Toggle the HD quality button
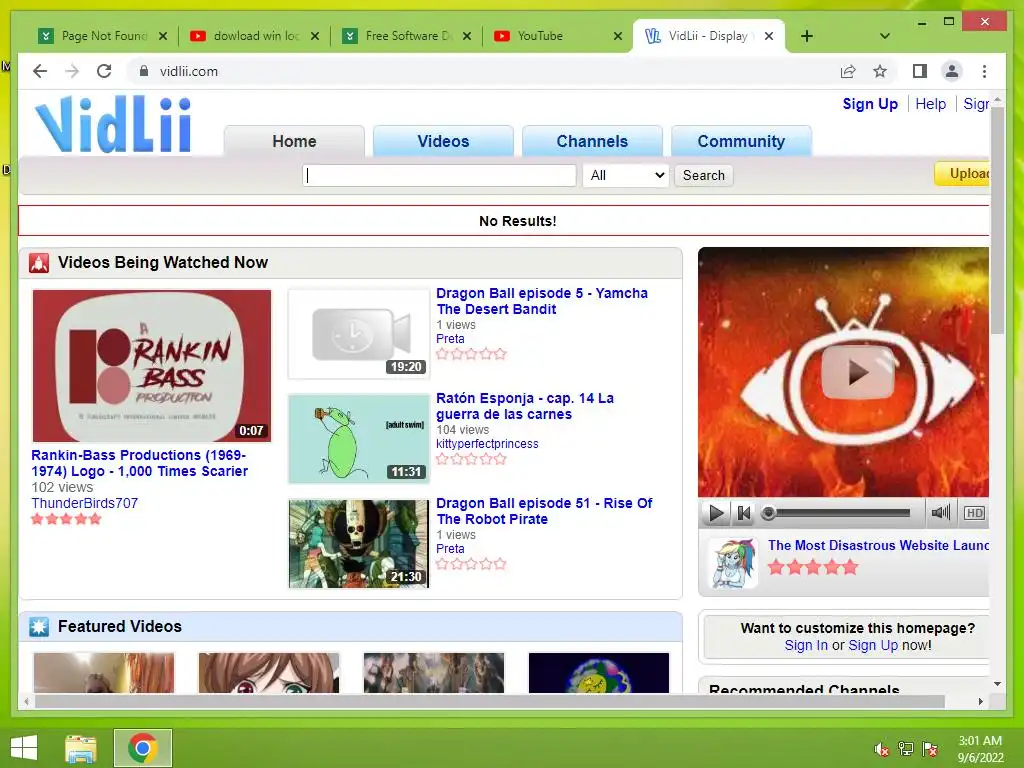1024x768 pixels. click(x=974, y=513)
